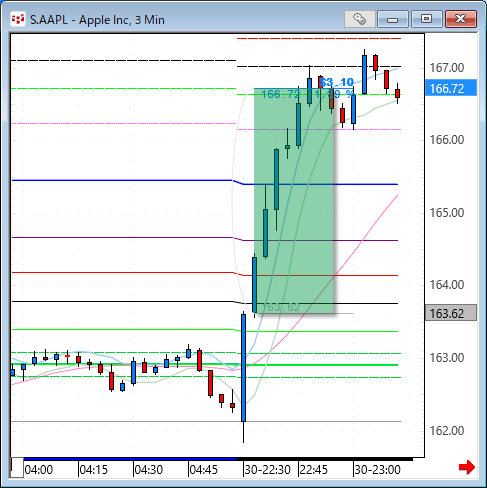This screenshot has width=487, height=488.
Task: Click the 04:45 time axis label
Action: click(204, 470)
